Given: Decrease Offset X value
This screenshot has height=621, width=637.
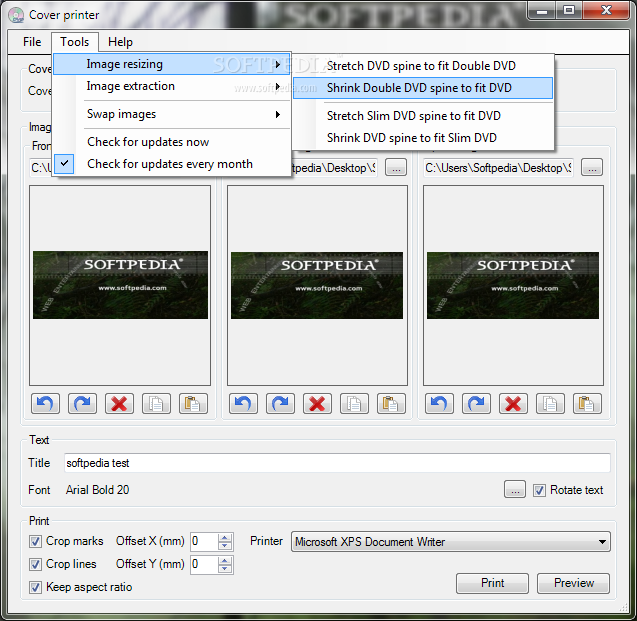Looking at the screenshot, I should 225,546.
